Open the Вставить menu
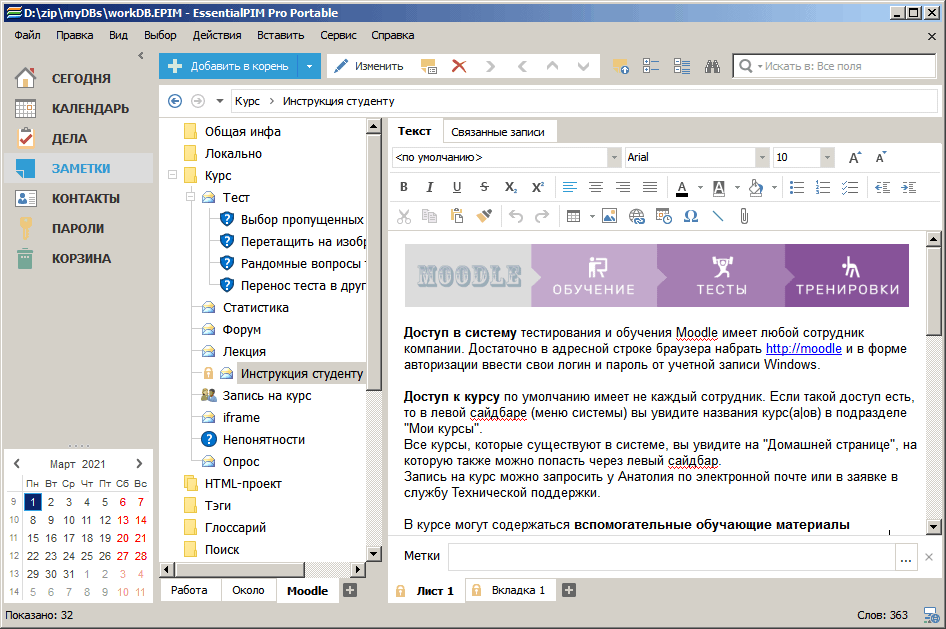Viewport: 946px width, 629px height. pos(281,35)
